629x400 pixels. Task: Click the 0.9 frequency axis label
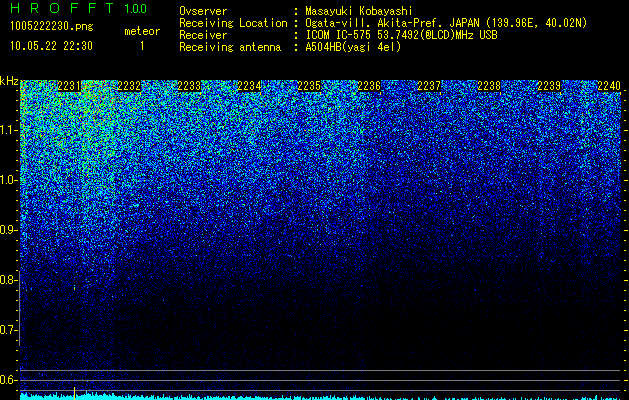pyautogui.click(x=8, y=230)
